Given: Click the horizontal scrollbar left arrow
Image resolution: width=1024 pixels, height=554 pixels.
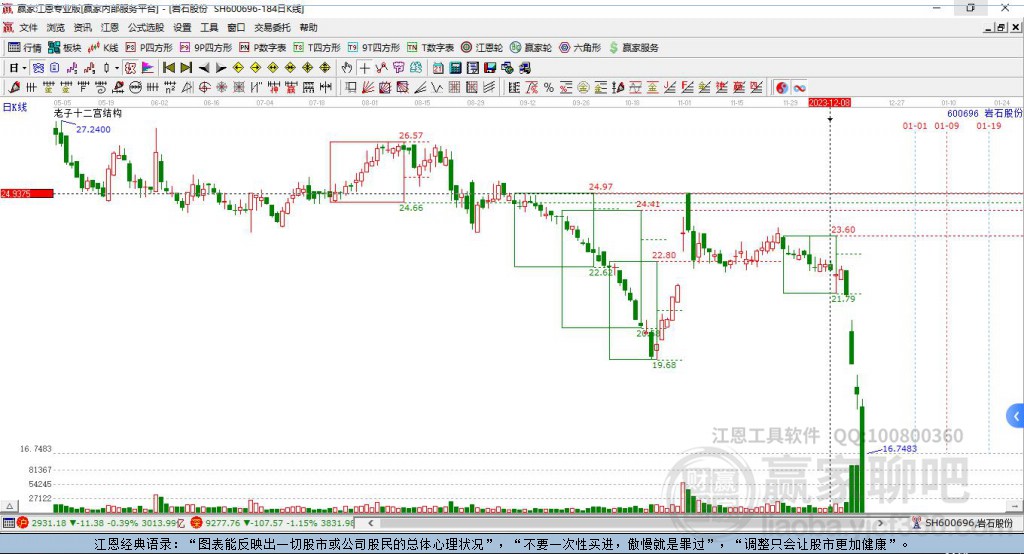Looking at the screenshot, I should pos(371,523).
